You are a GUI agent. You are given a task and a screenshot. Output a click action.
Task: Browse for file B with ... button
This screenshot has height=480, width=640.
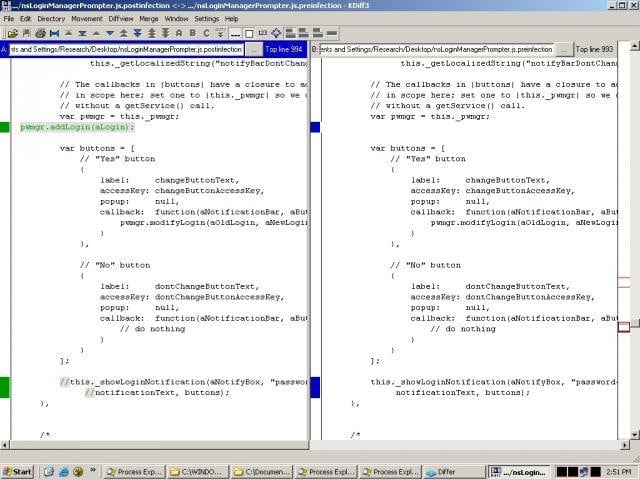pyautogui.click(x=564, y=49)
